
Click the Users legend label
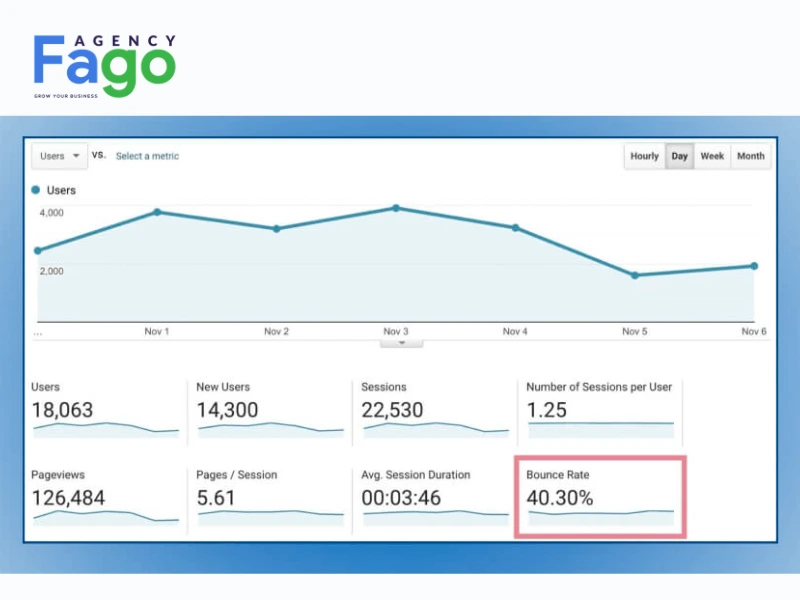[x=61, y=190]
